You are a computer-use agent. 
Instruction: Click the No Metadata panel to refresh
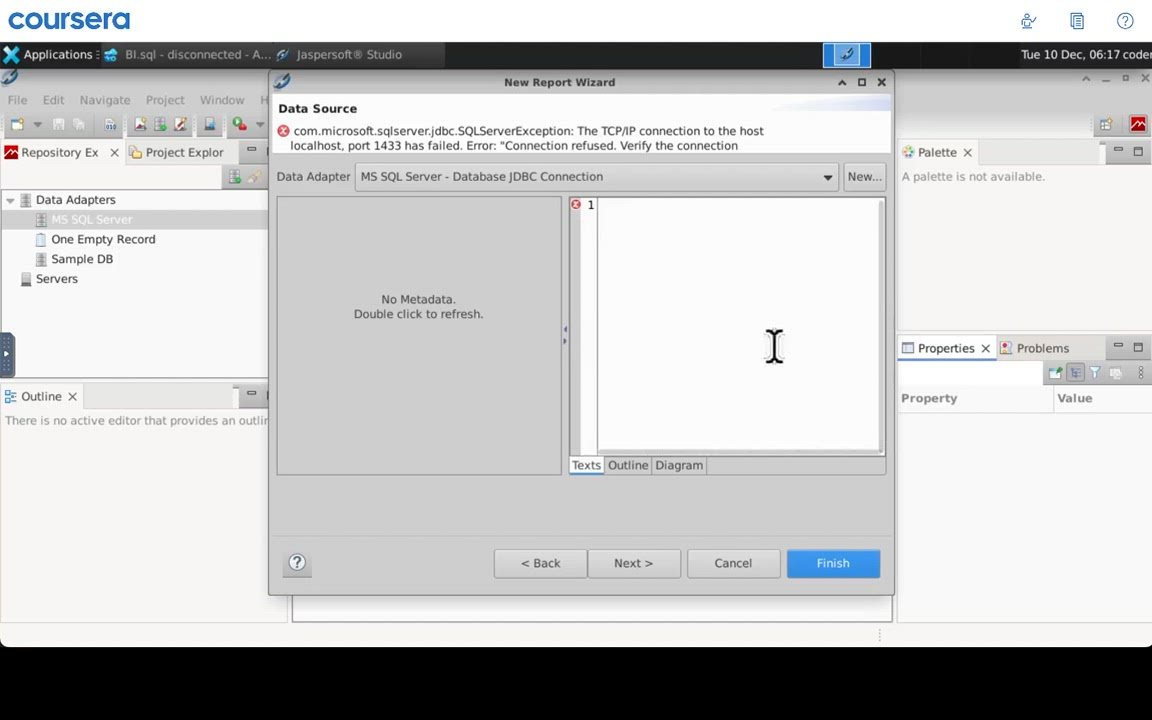419,335
